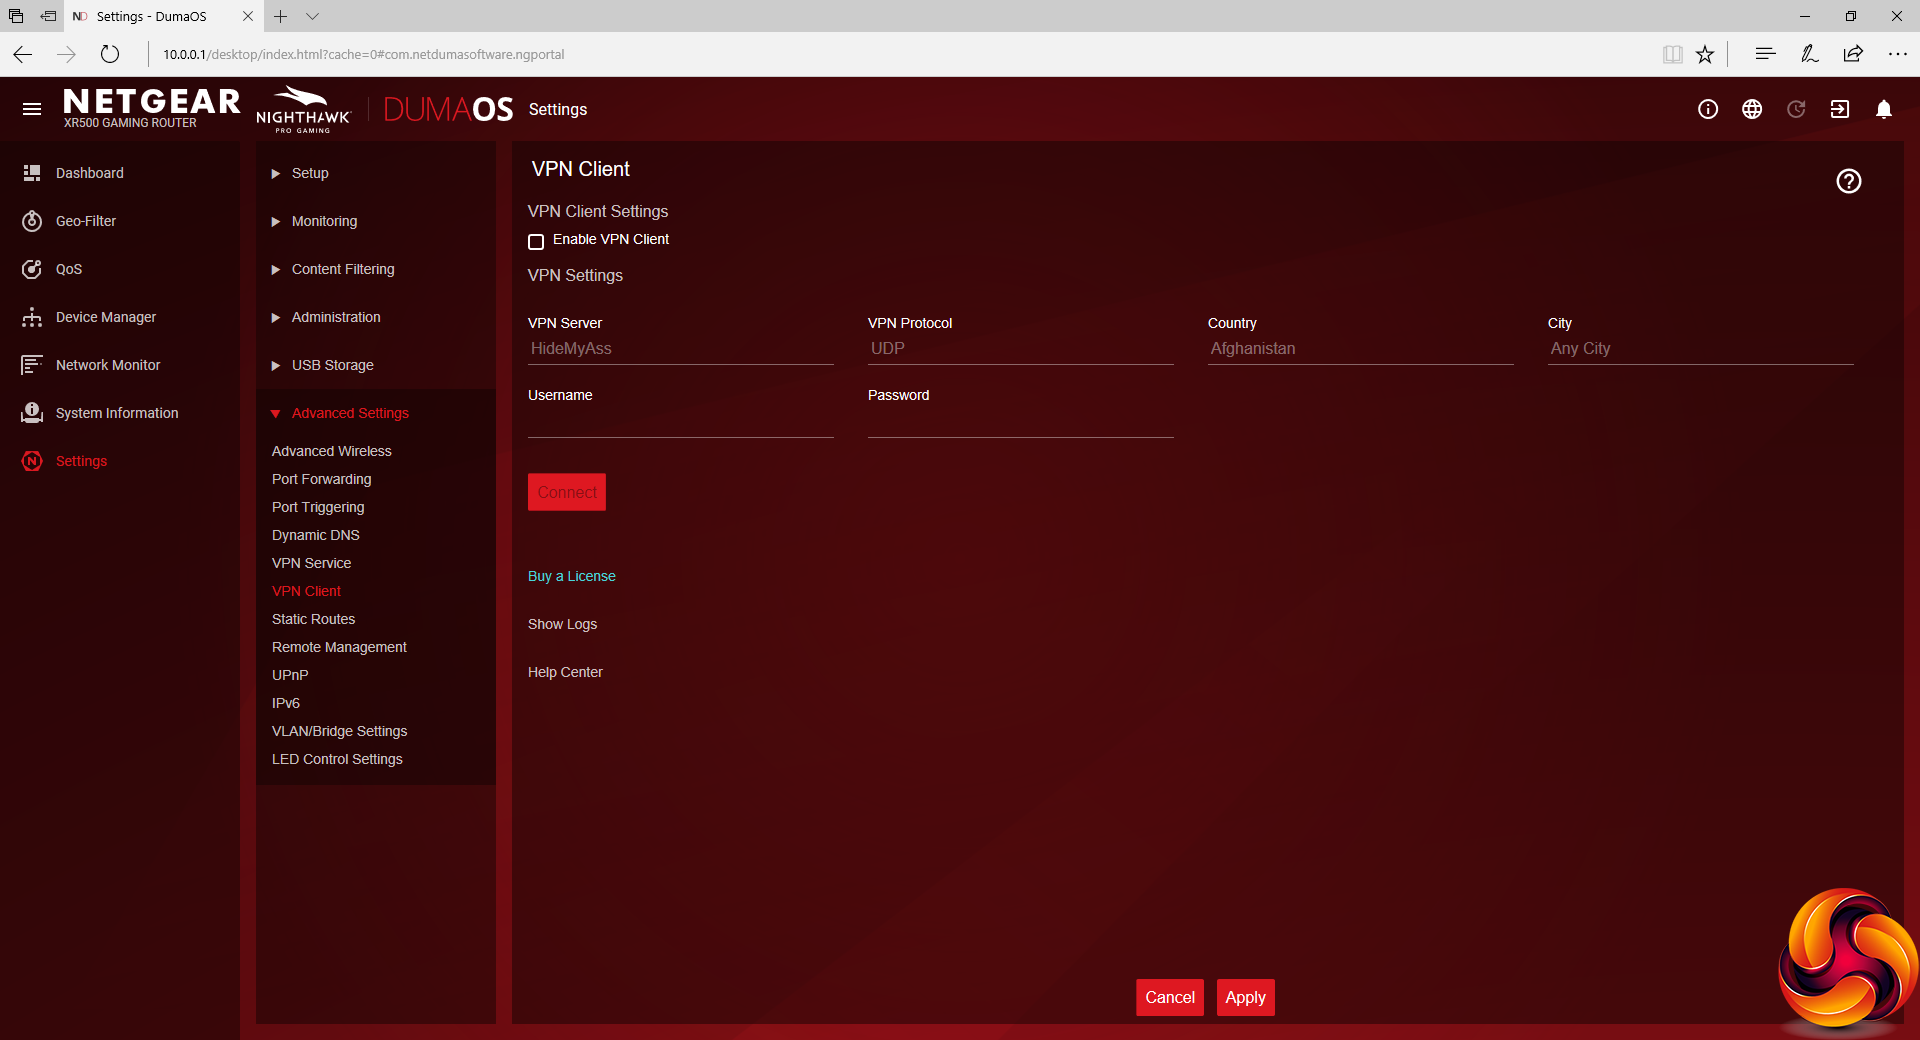Open the VPN Server dropdown
This screenshot has height=1040, width=1920.
click(x=680, y=349)
